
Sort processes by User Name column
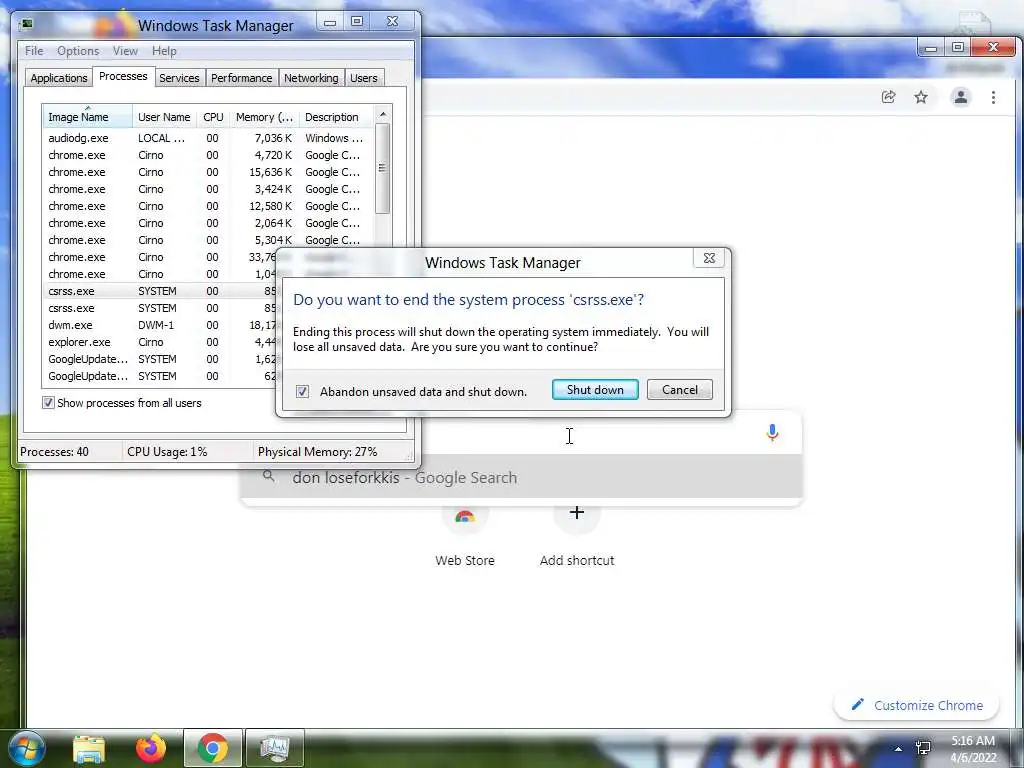pyautogui.click(x=164, y=117)
